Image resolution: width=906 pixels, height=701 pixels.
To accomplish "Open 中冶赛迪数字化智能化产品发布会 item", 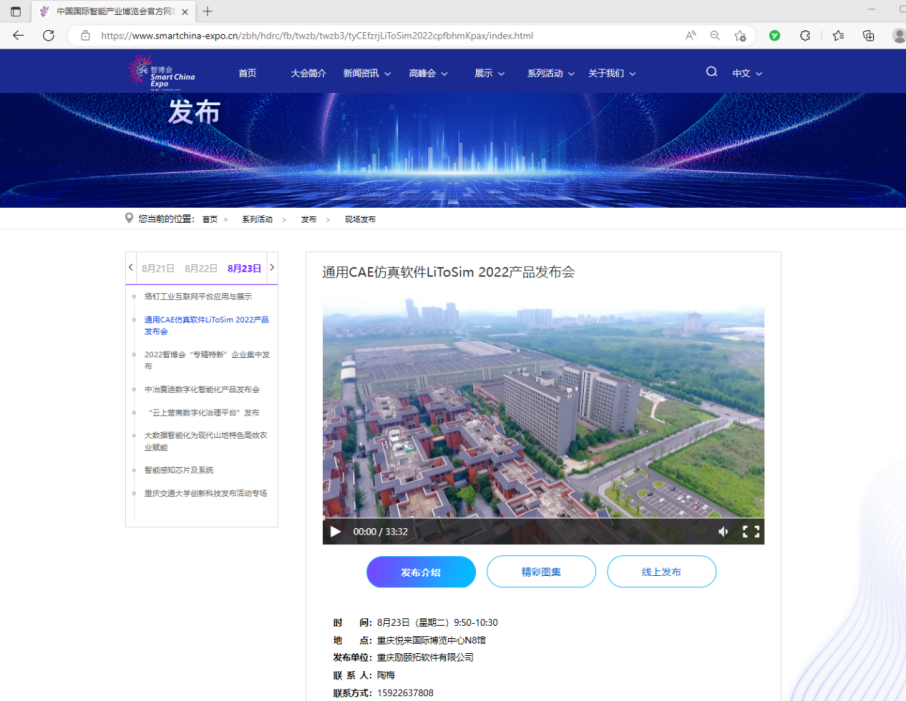I will (x=202, y=390).
